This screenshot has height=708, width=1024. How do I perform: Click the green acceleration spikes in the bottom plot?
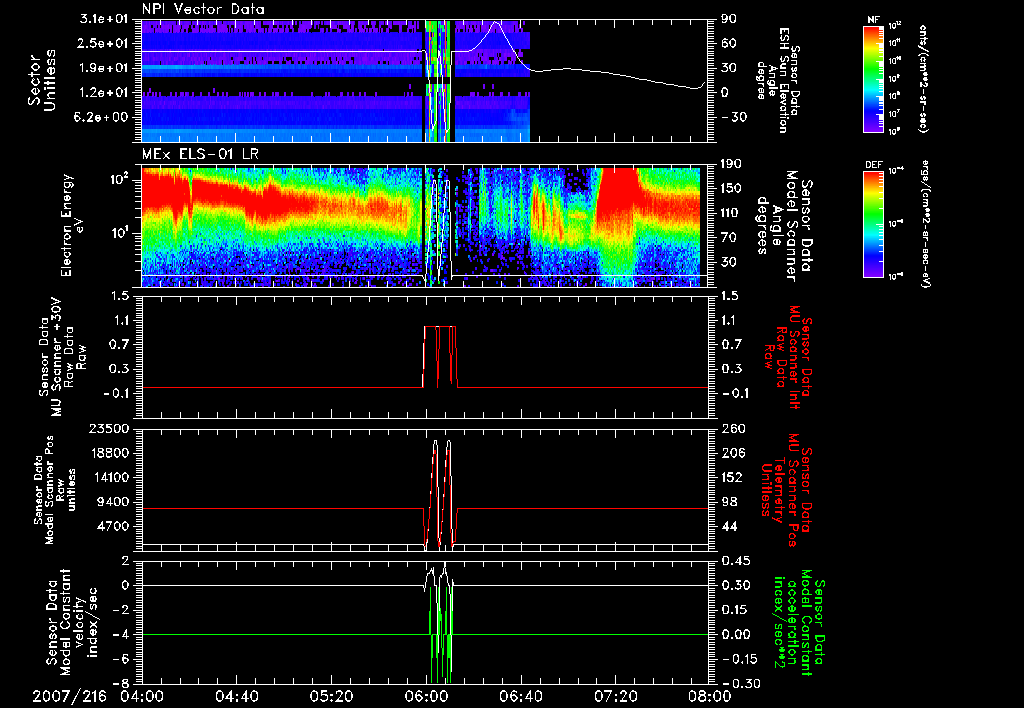(x=441, y=634)
